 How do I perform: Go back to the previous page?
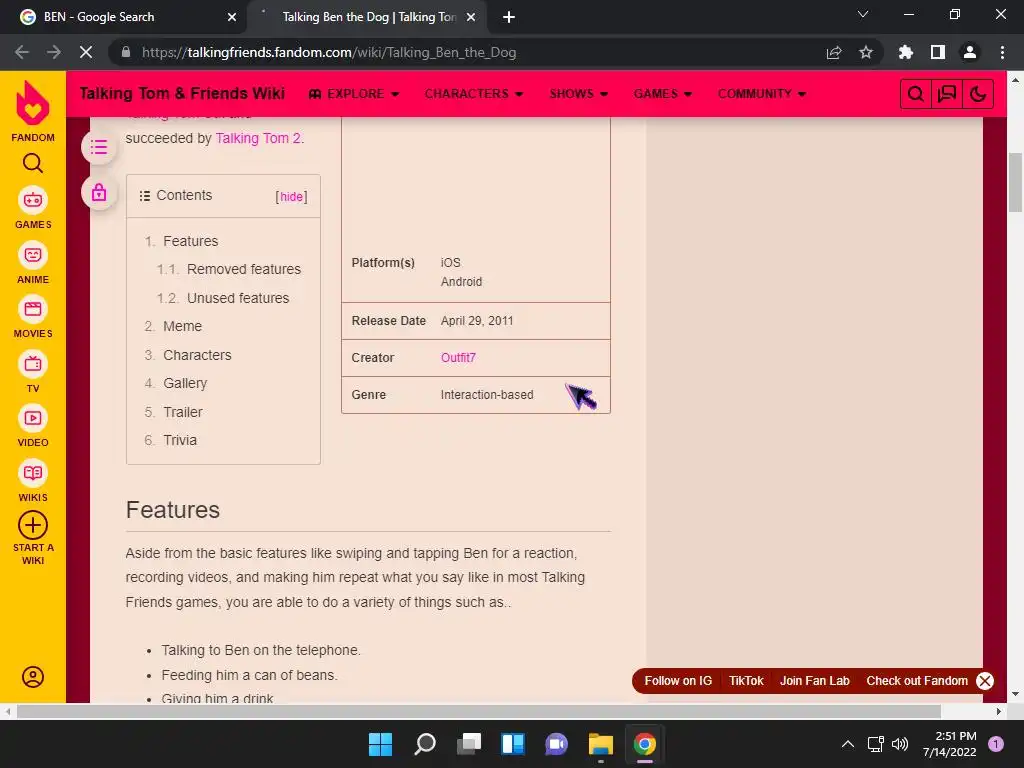22,52
